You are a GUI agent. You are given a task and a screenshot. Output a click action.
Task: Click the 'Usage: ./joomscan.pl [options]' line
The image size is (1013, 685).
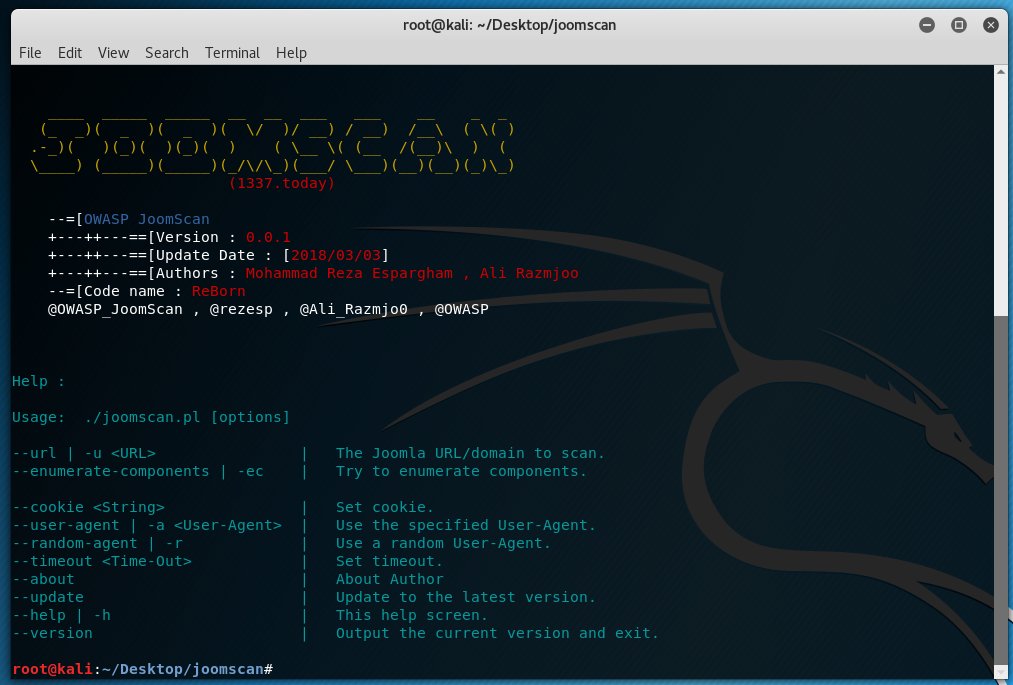[x=151, y=417]
